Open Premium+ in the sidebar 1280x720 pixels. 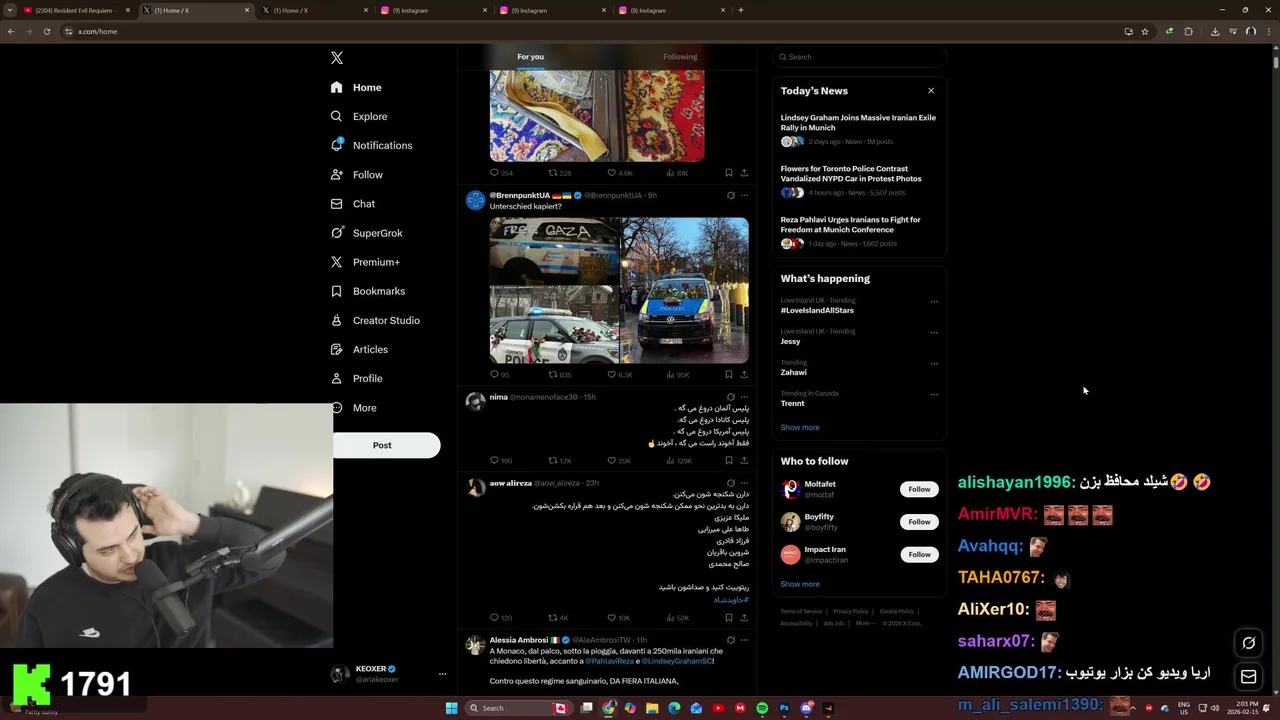pos(365,262)
